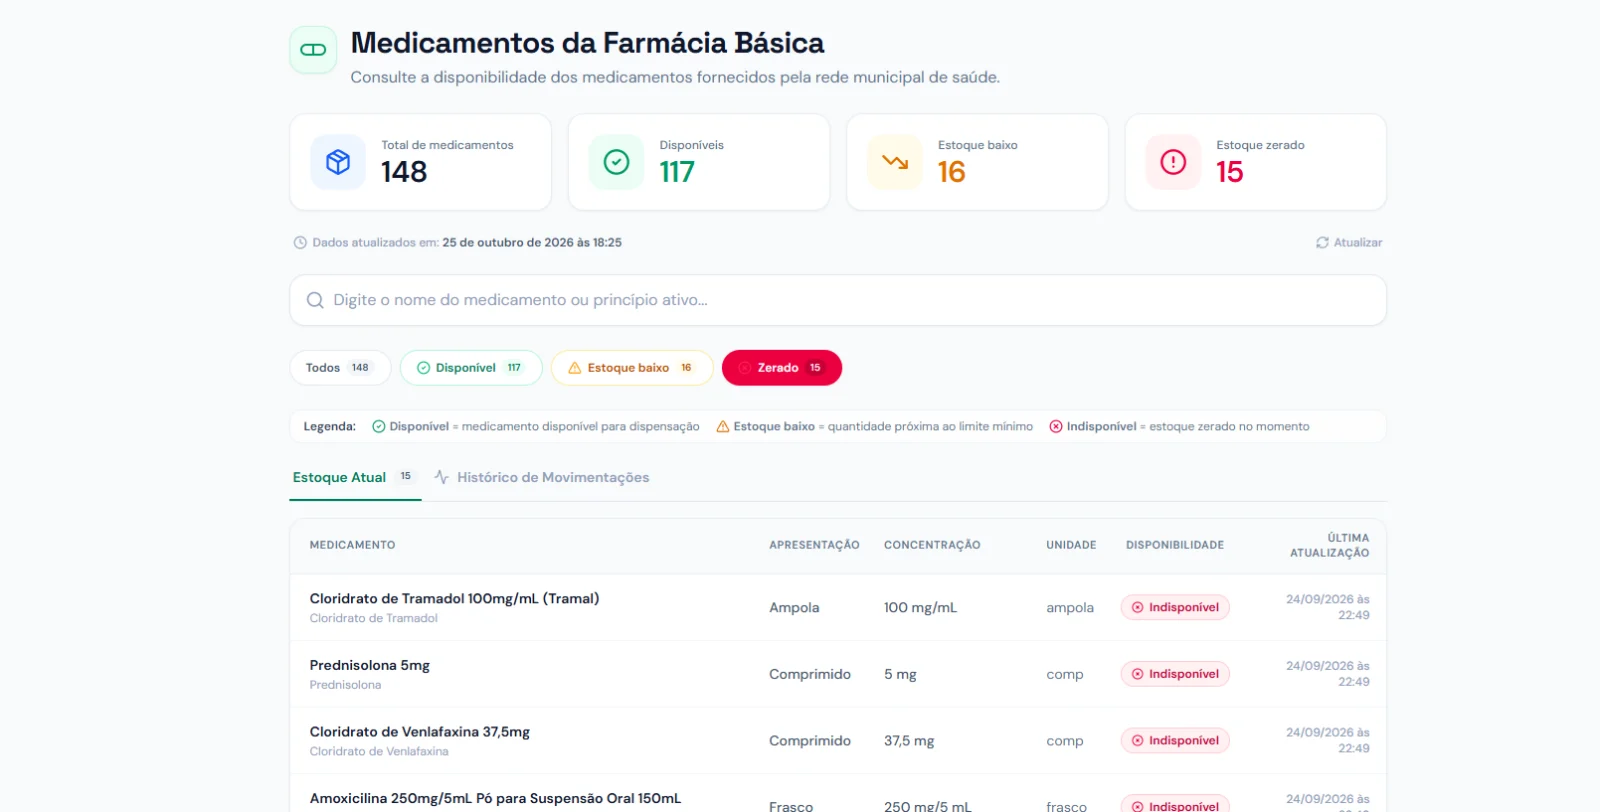Open the Histórico de Movimentações tab

click(542, 478)
